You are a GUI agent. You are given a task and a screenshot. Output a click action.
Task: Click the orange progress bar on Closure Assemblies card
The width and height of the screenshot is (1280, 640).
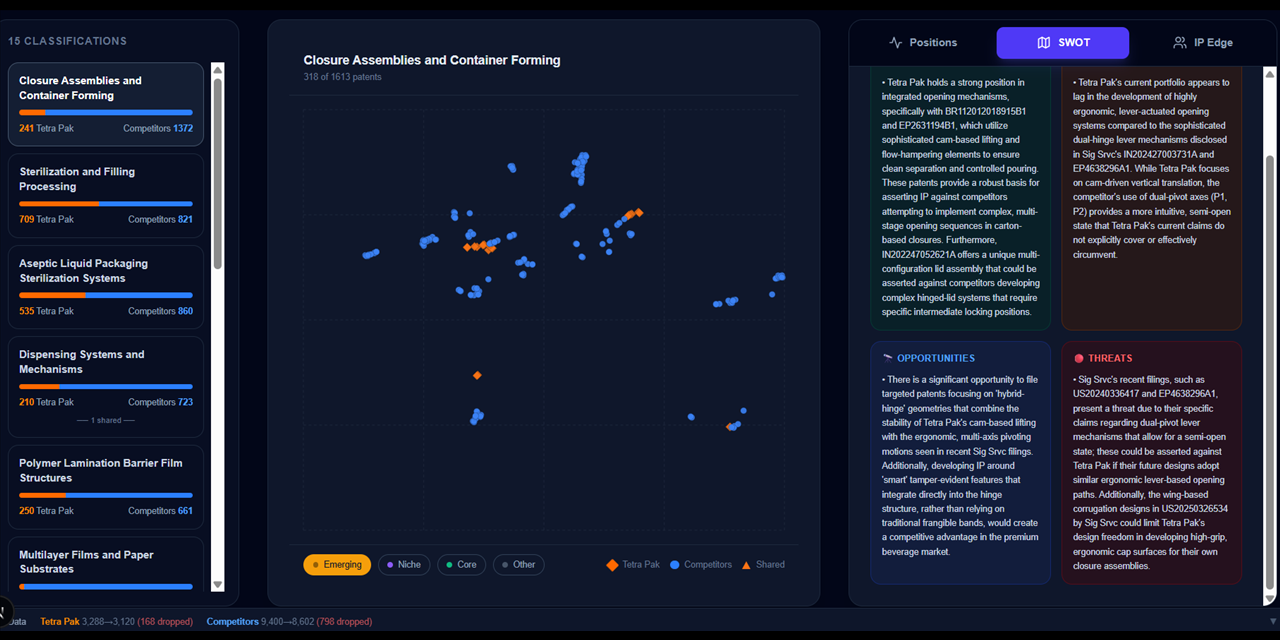34,112
